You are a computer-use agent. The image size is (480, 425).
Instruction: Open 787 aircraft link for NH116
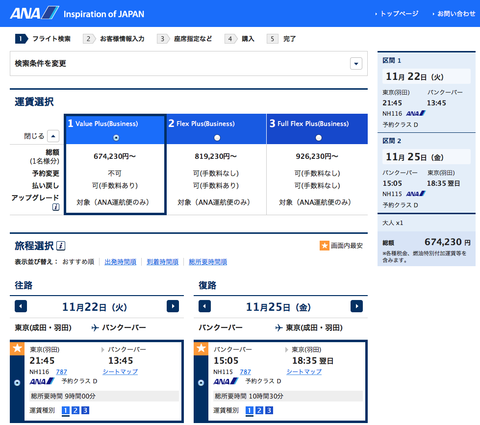click(61, 372)
